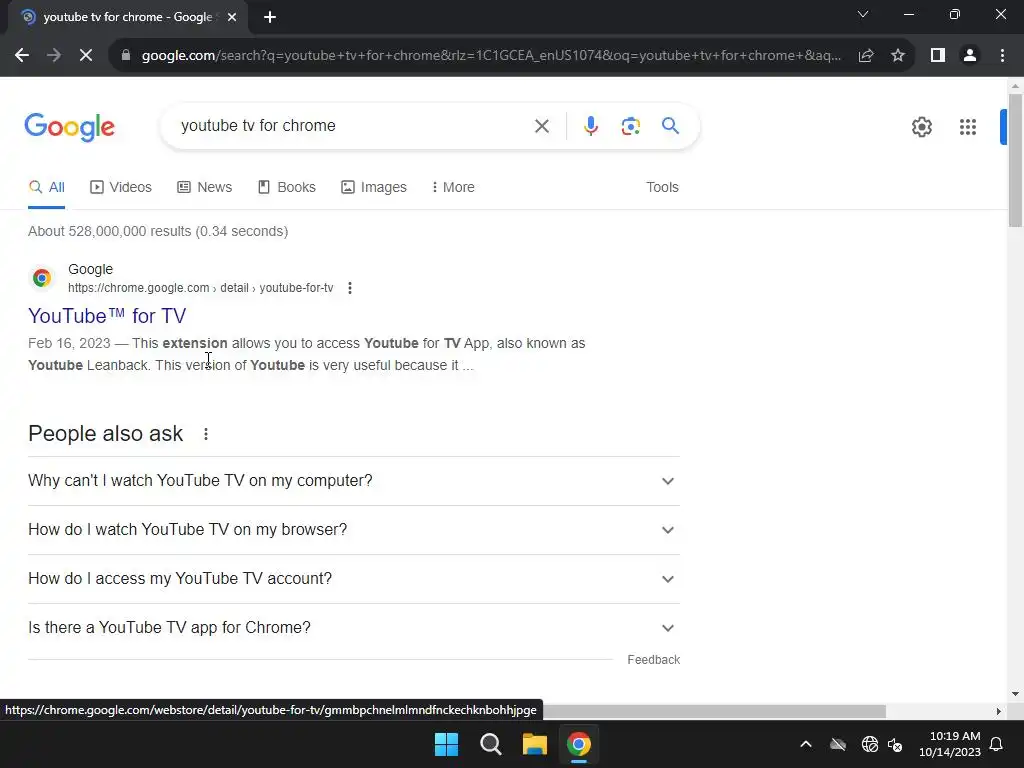Click the horizontal scrollbar thumb

pyautogui.click(x=714, y=711)
